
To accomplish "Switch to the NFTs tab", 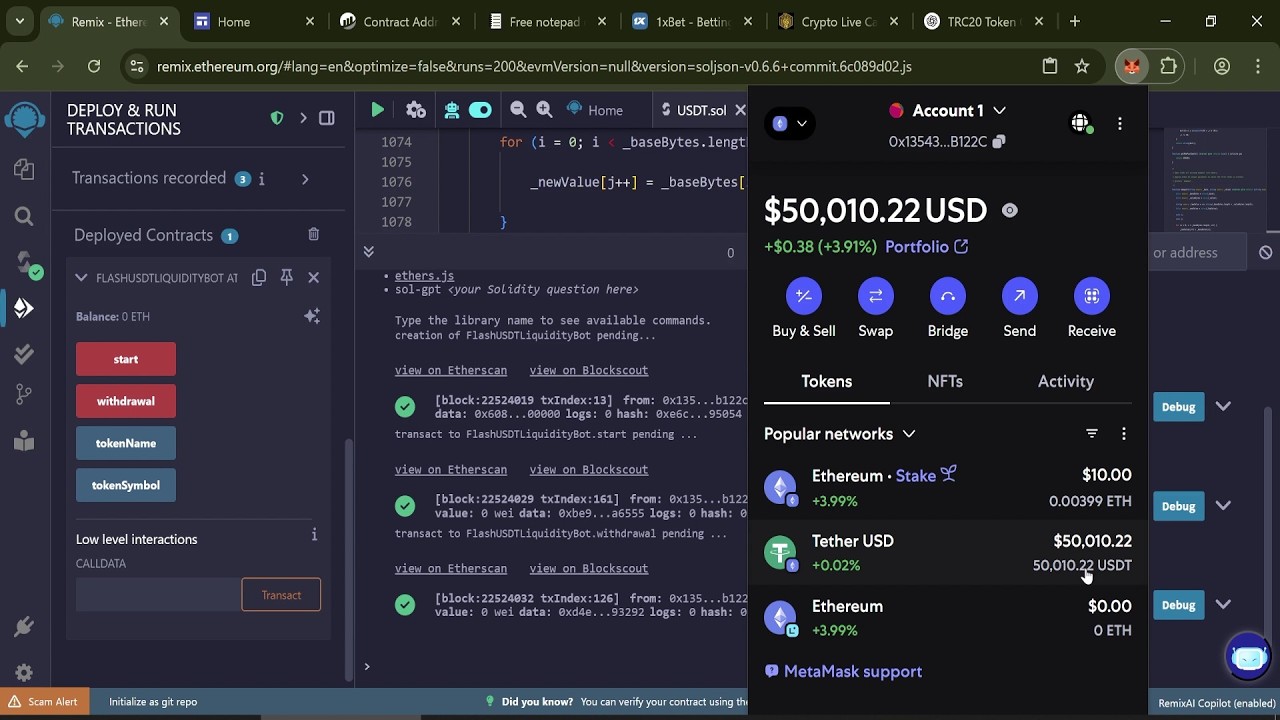I will [945, 381].
